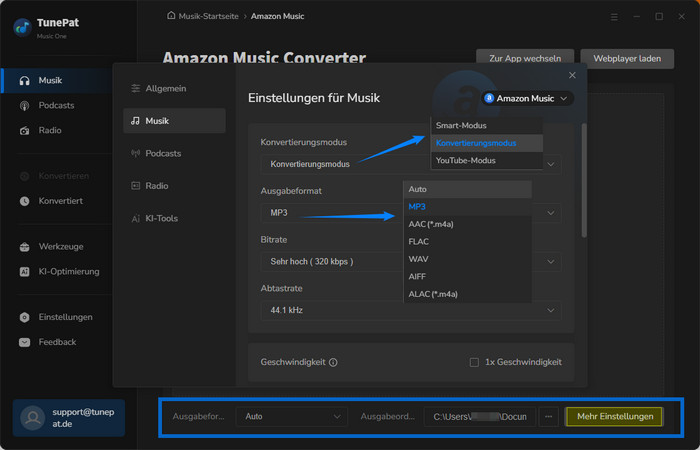Go to Musik-Startseite breadcrumb link
The image size is (700, 450).
click(x=208, y=16)
